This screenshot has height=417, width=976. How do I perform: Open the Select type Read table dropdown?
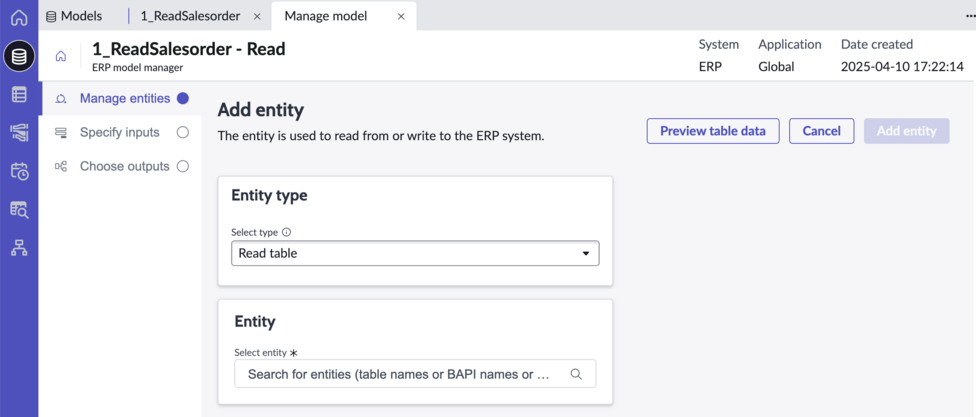415,253
